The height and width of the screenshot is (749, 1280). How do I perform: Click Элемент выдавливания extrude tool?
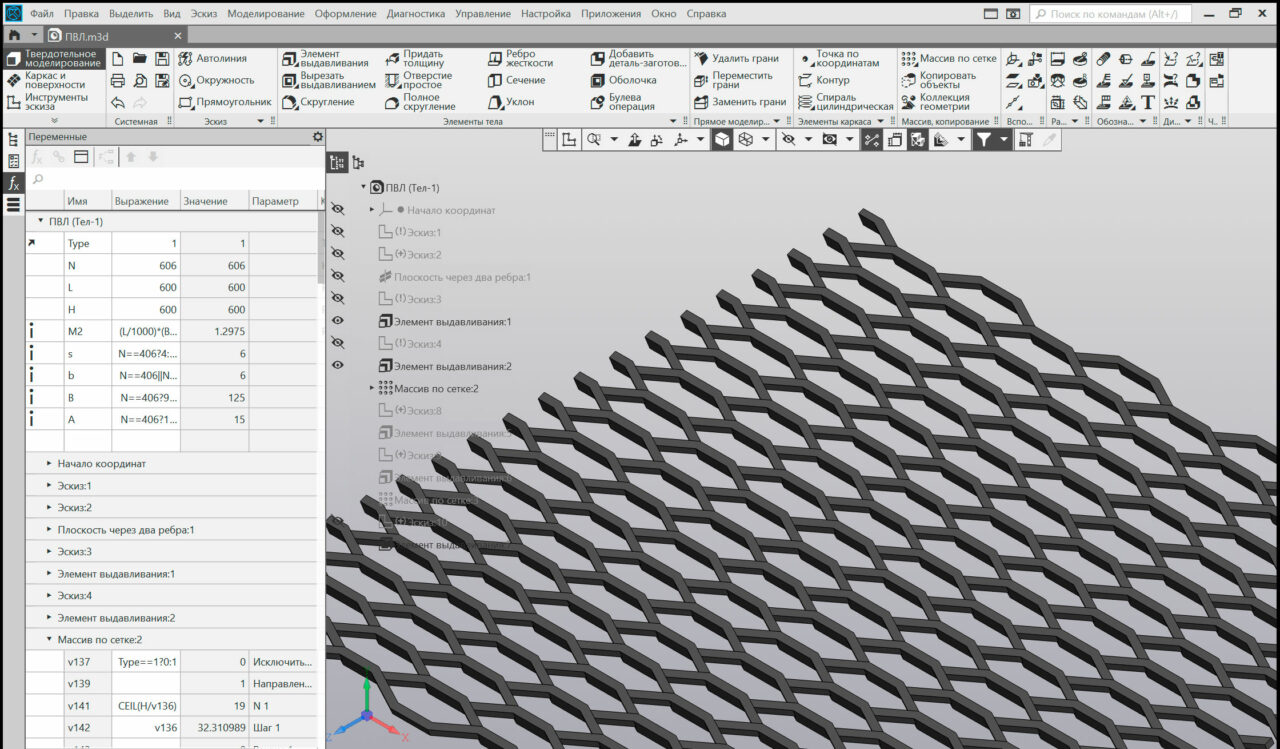pos(325,58)
